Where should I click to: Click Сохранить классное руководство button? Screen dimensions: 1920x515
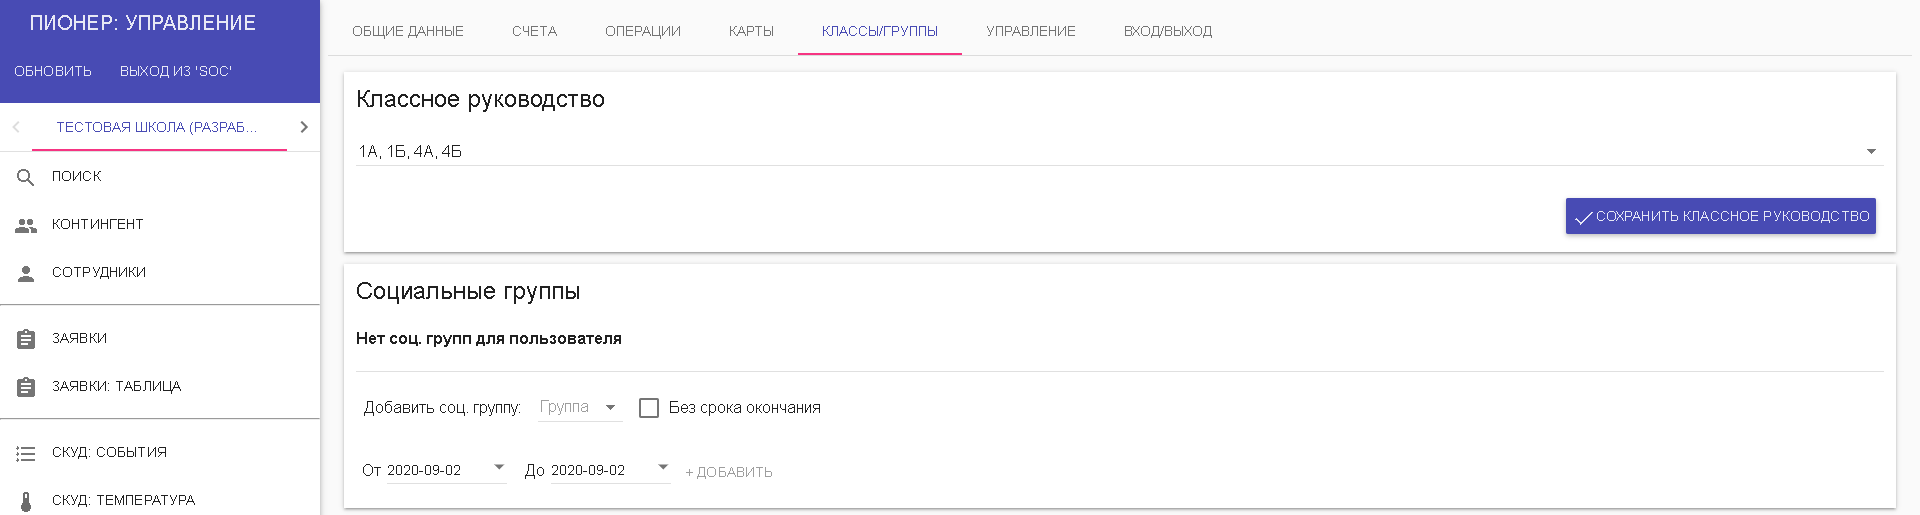1721,216
